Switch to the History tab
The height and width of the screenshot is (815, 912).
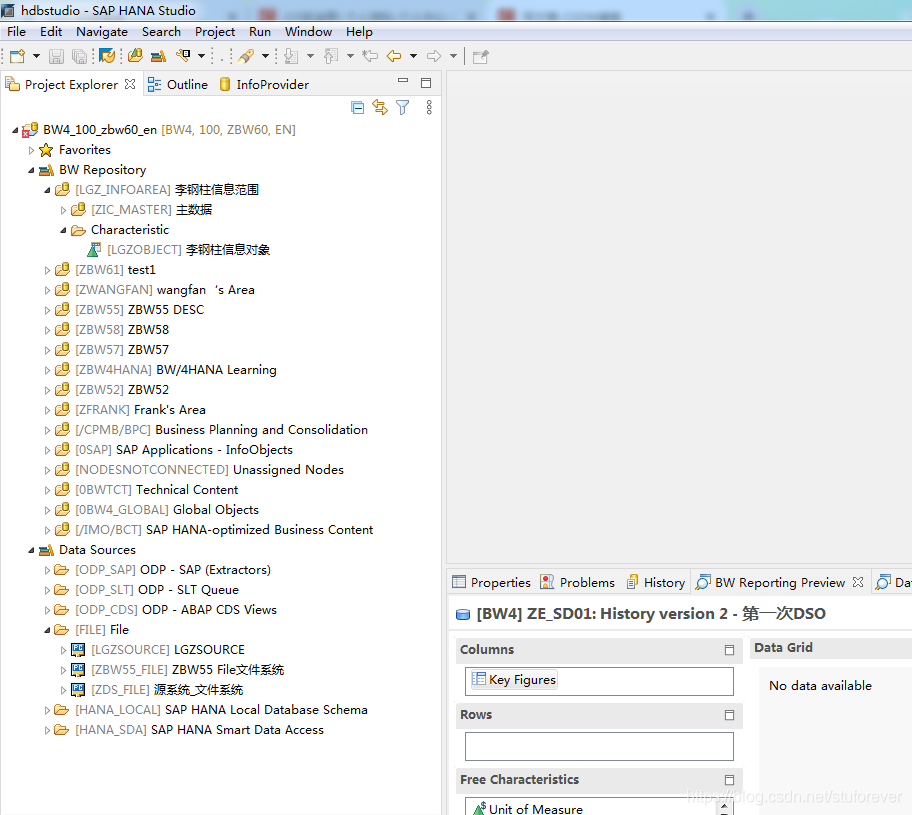(x=657, y=582)
